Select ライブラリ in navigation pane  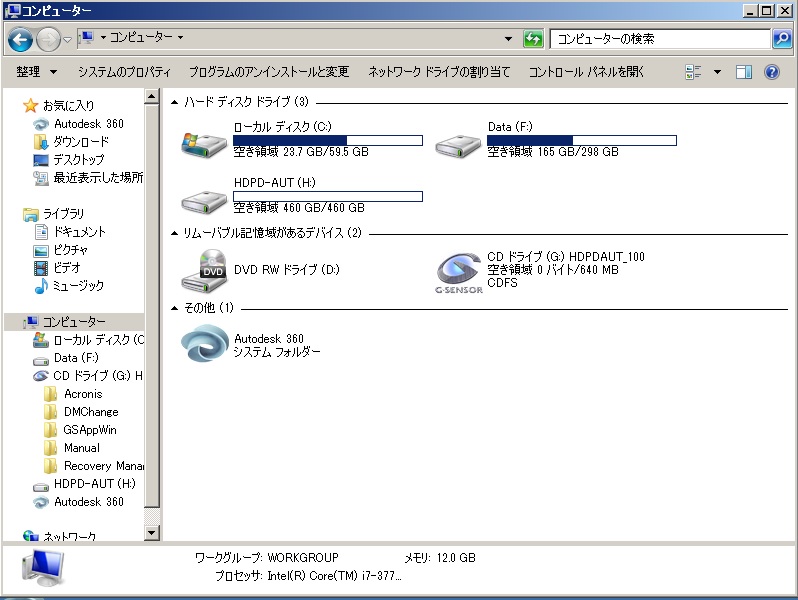pos(53,214)
